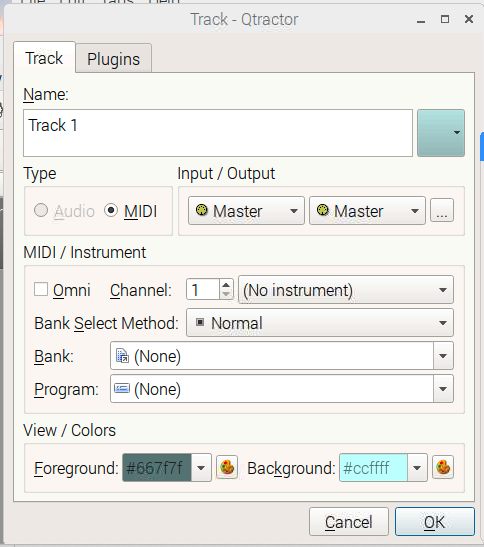Open background color palette picker icon
Screen dimensions: 484x547
443,467
